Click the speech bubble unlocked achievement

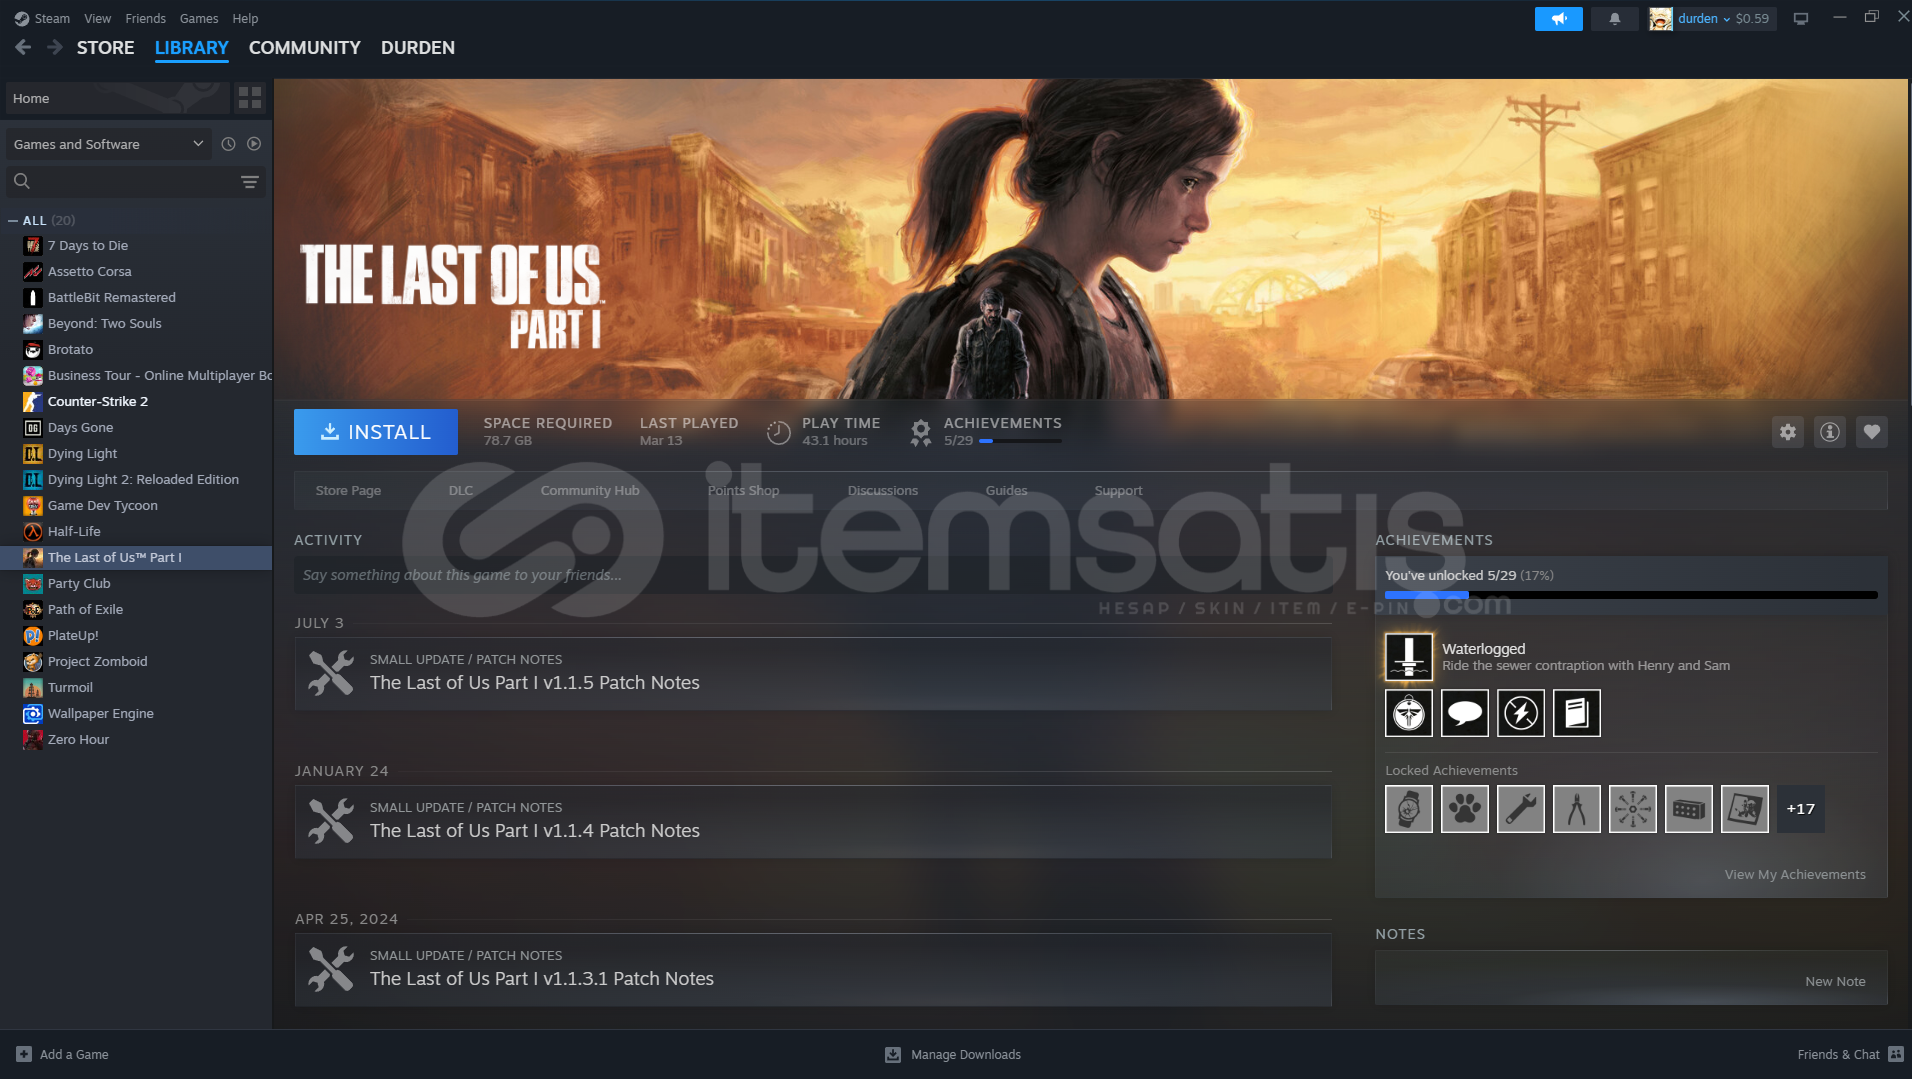(1465, 713)
